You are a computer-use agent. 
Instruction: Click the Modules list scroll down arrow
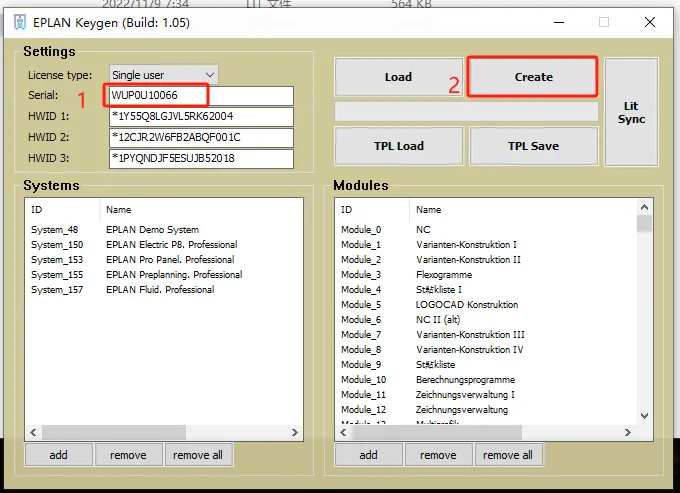[644, 416]
